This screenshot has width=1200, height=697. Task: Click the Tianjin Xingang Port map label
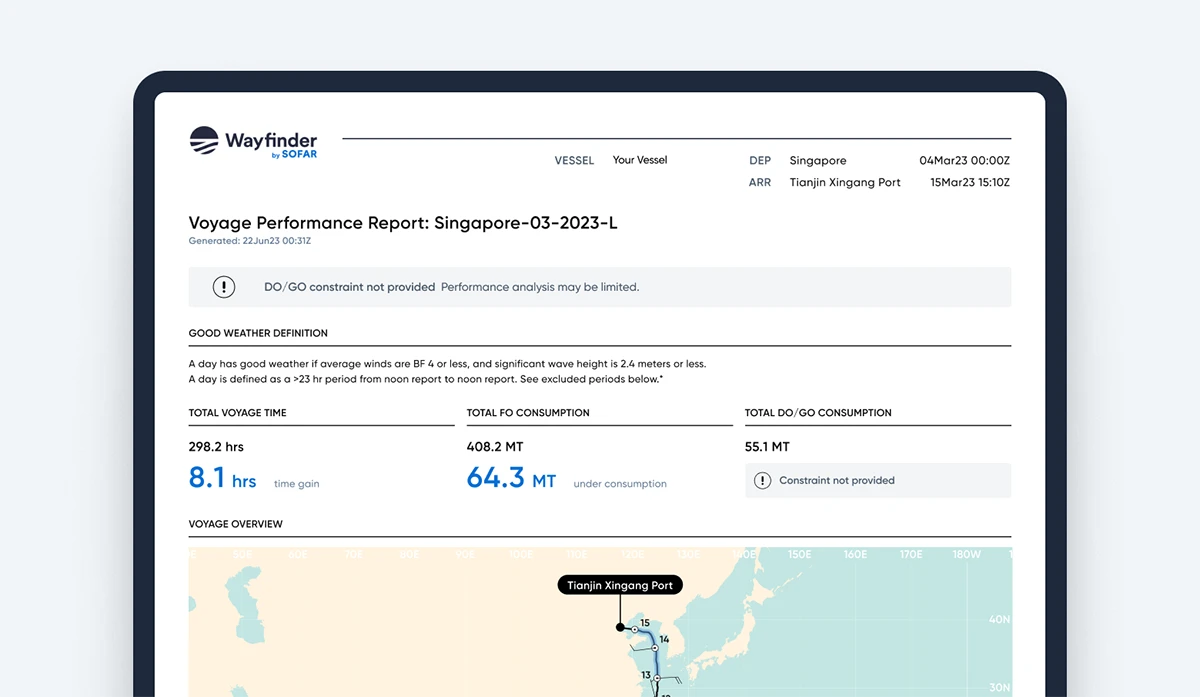pos(619,585)
